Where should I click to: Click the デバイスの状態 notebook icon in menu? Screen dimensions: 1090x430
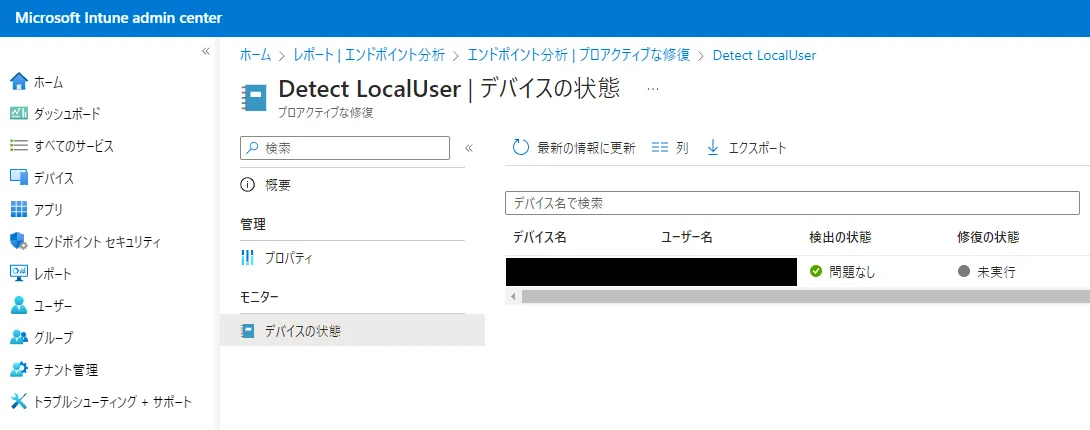tap(247, 331)
